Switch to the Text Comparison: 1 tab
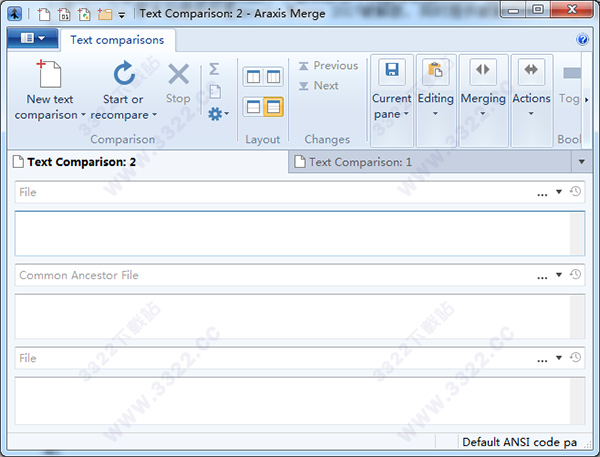The image size is (600, 457). coord(430,162)
